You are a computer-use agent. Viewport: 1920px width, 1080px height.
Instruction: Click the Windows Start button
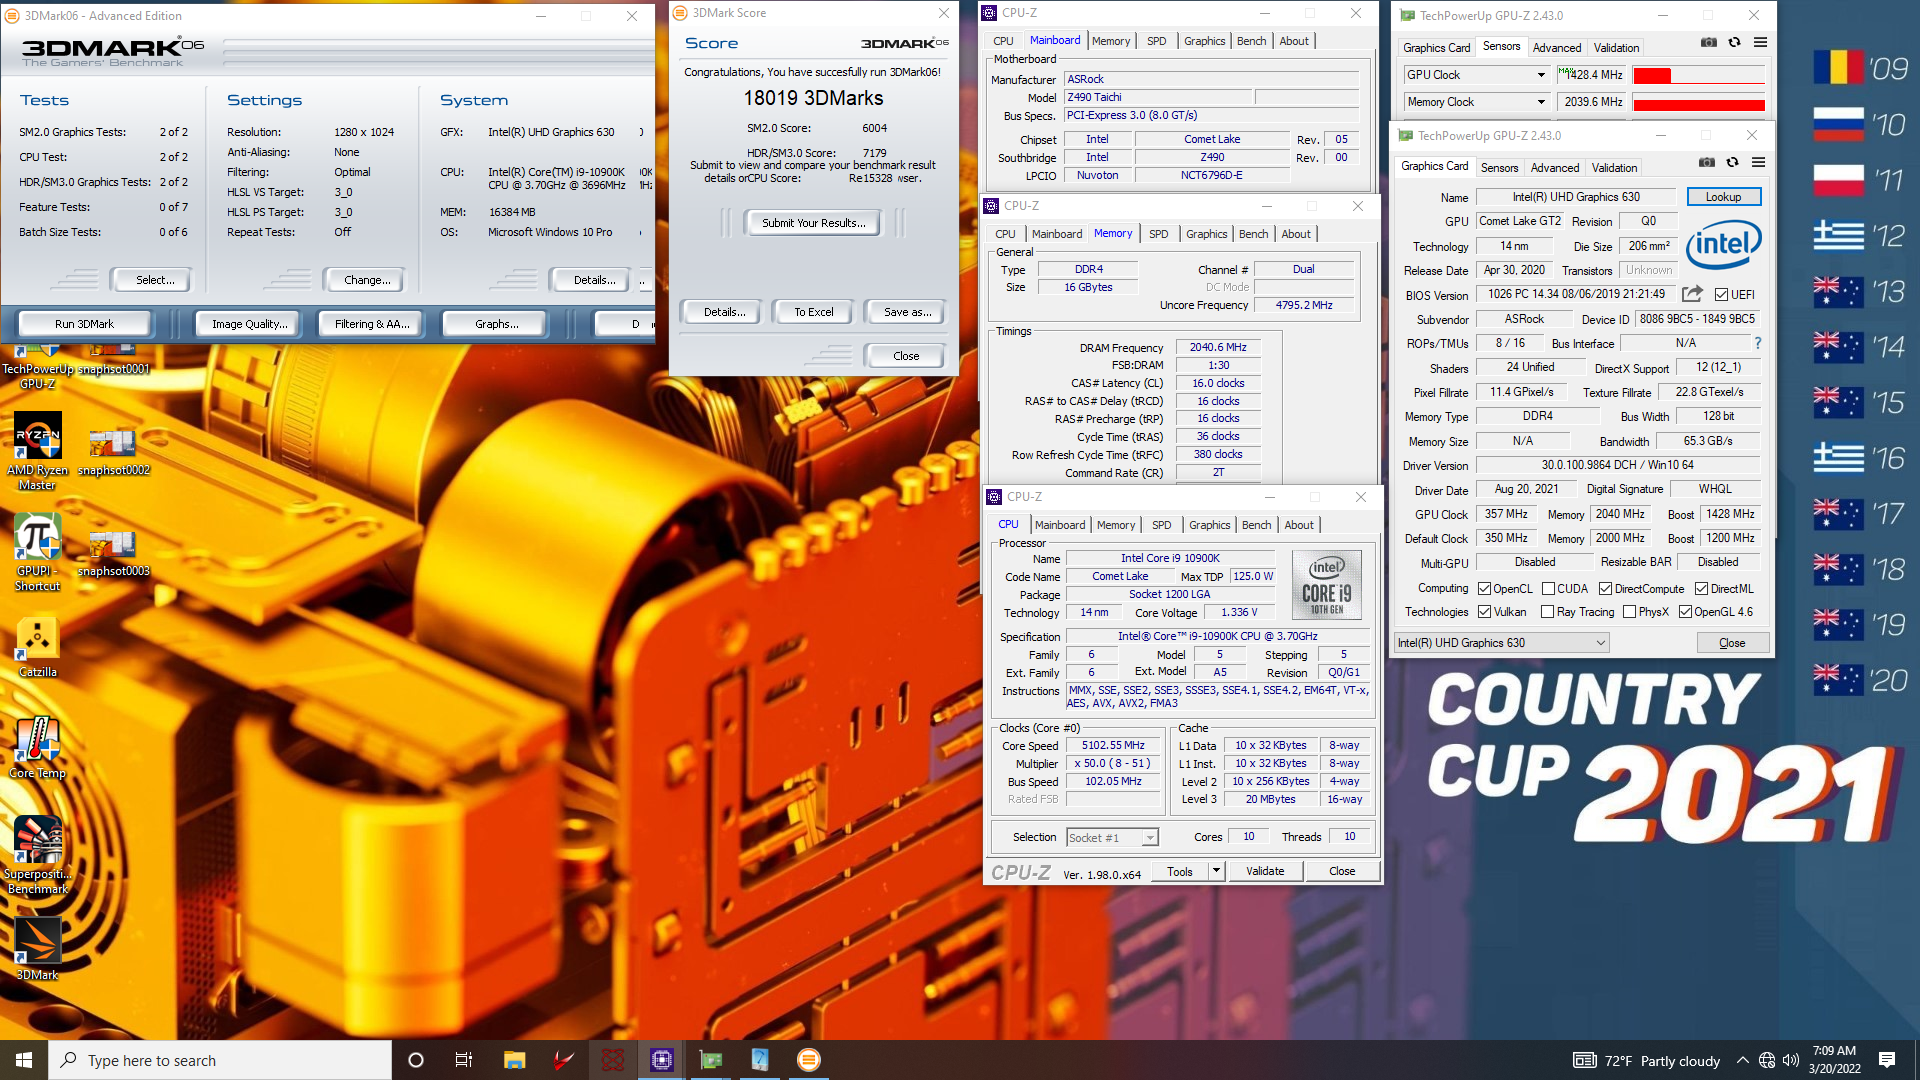pyautogui.click(x=24, y=1060)
